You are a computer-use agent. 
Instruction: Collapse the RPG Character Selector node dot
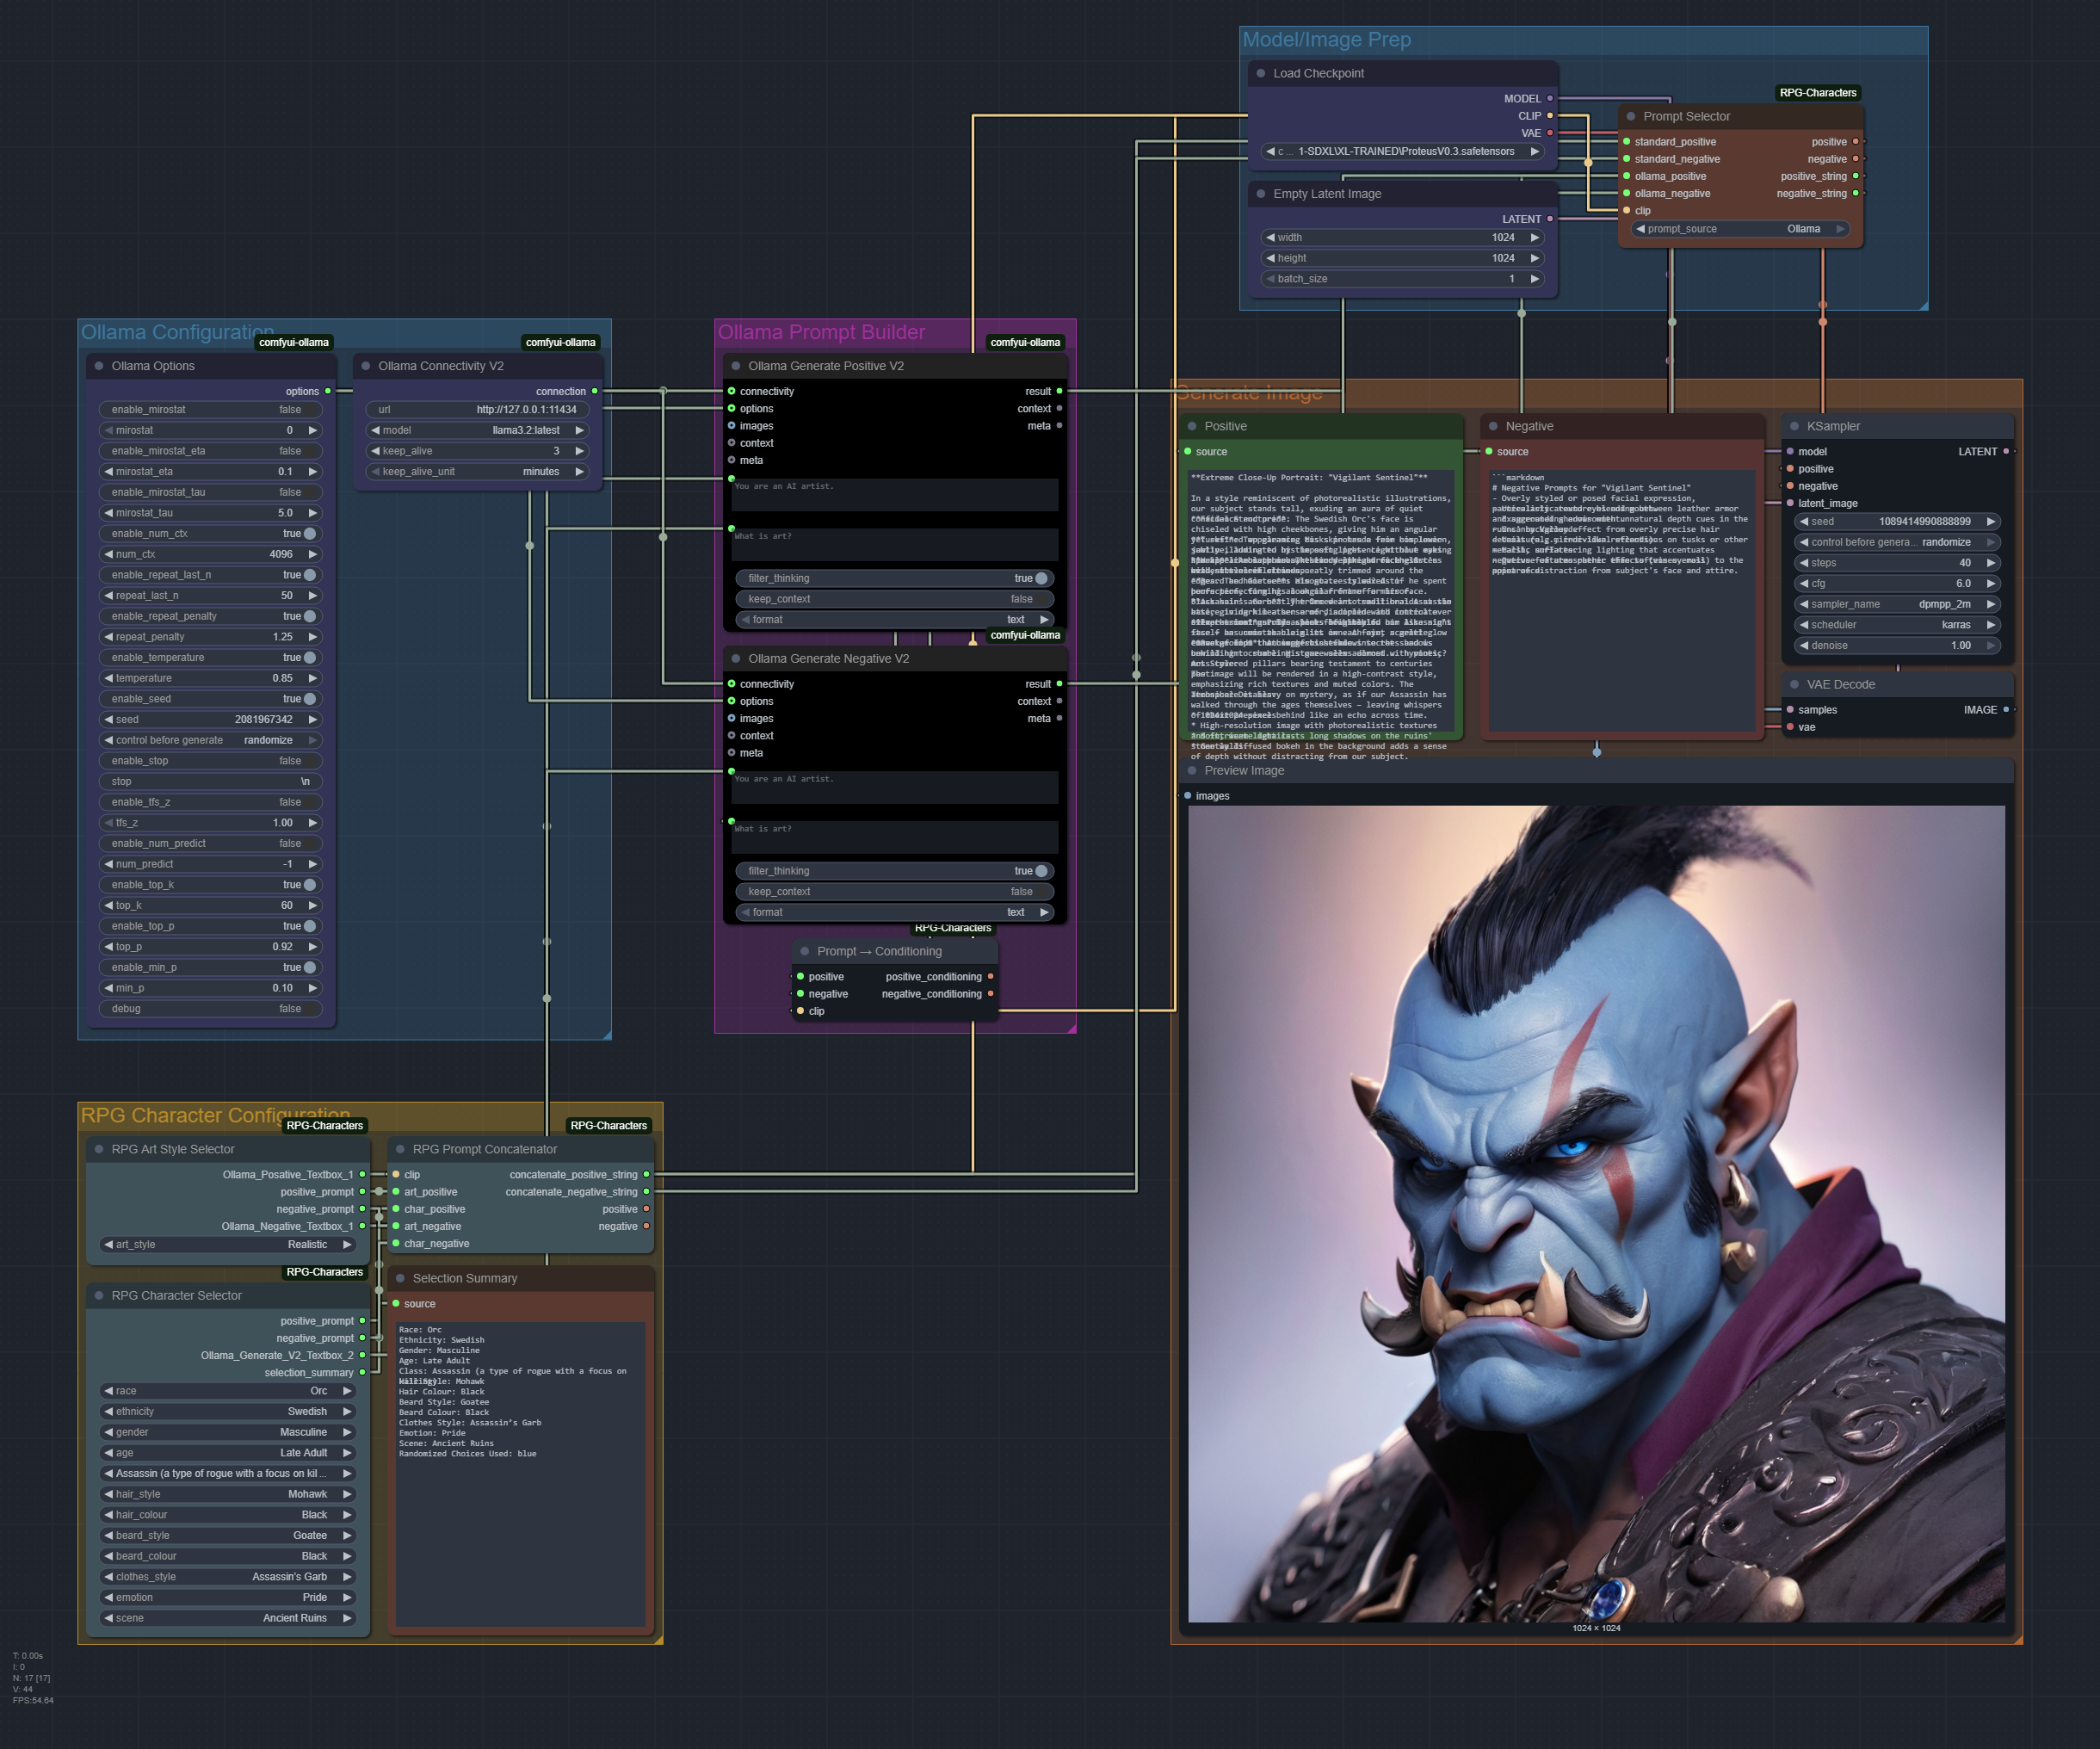99,1296
